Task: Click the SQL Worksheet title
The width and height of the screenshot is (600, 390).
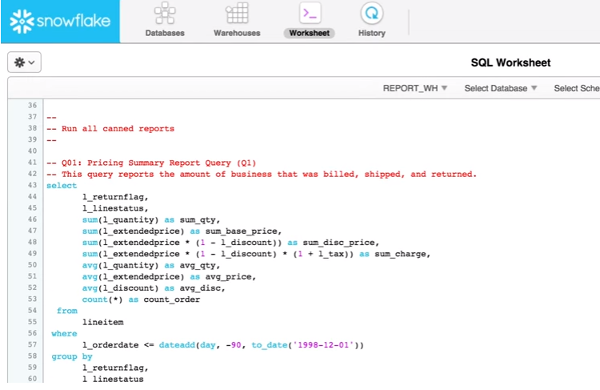Action: click(510, 63)
